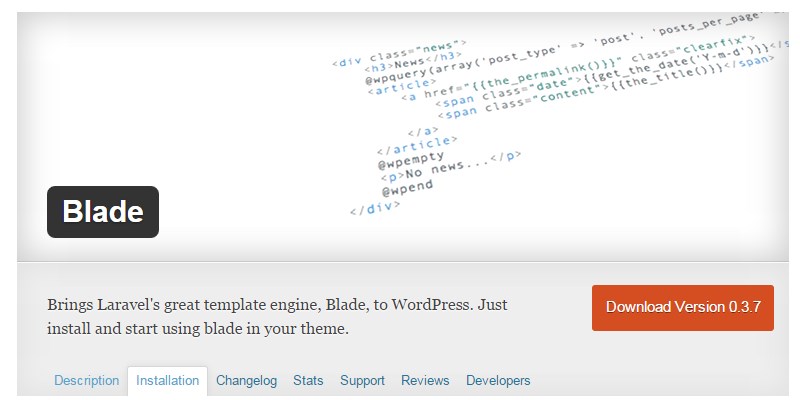800x400 pixels.
Task: Click the Download Version 0.3.7 button
Action: click(682, 307)
